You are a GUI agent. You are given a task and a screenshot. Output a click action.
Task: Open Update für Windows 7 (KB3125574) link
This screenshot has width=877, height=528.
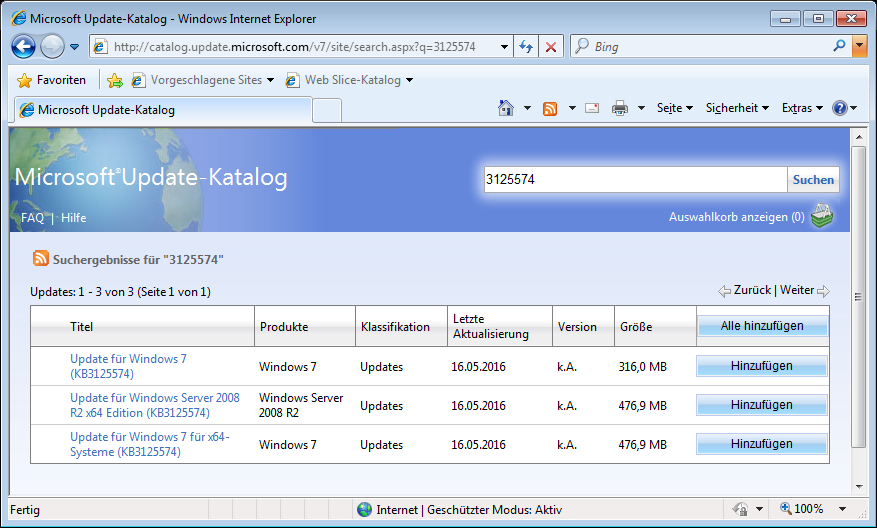[129, 366]
